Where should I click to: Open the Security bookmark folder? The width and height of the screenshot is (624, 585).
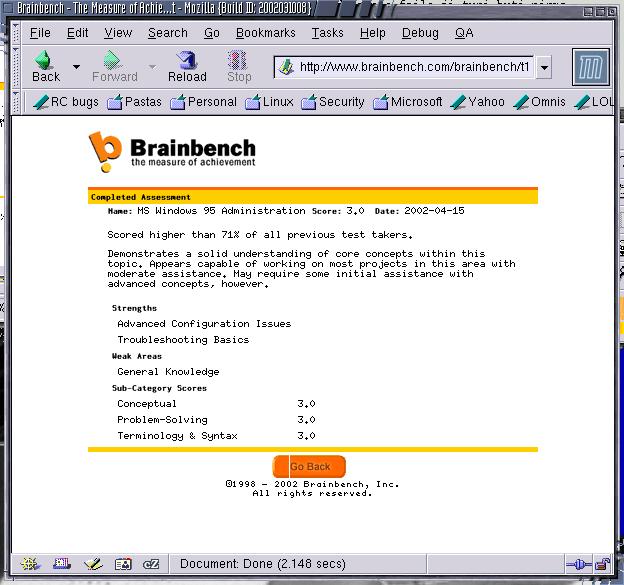tap(333, 102)
